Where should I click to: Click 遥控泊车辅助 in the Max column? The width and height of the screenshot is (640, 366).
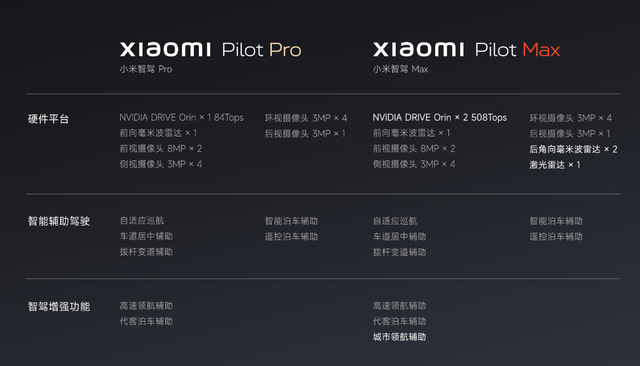[556, 237]
